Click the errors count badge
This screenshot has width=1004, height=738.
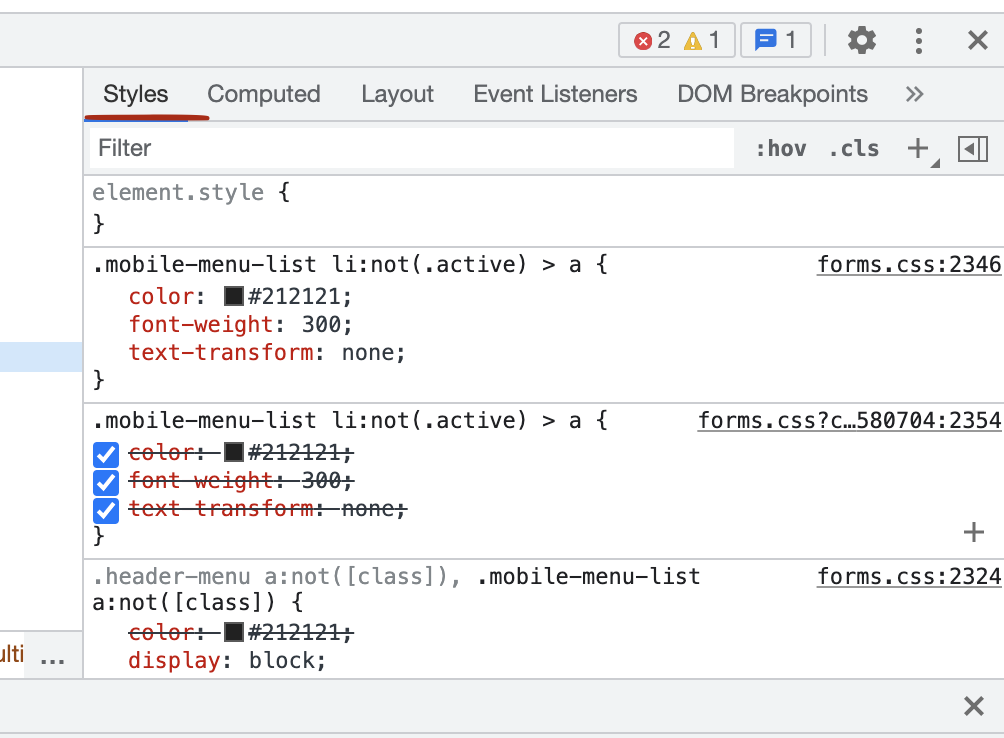point(652,40)
